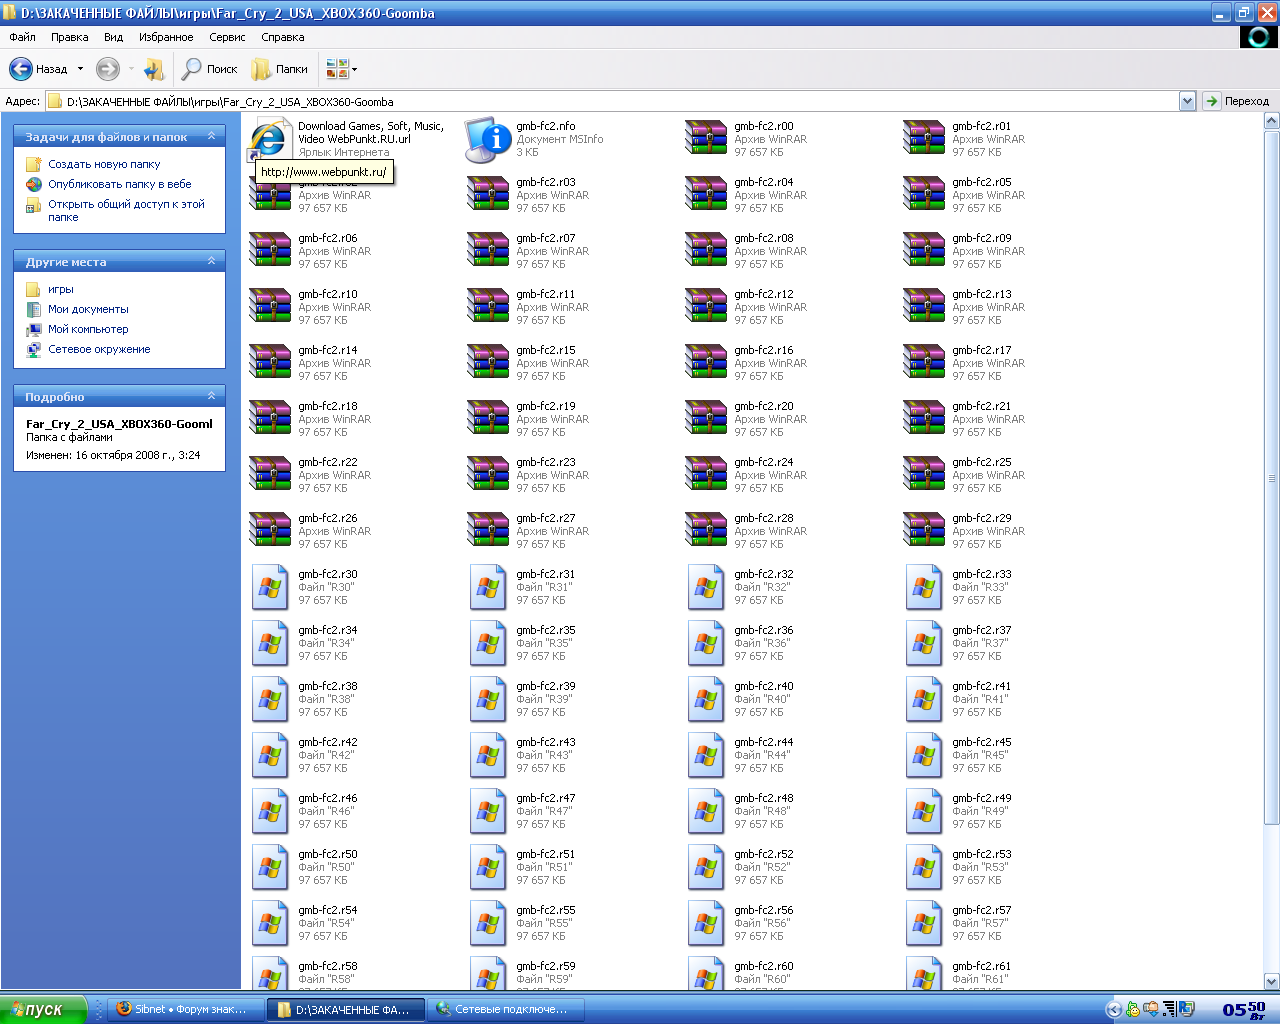
Task: Switch to Сетевые подключения taskbar window
Action: [x=506, y=1009]
